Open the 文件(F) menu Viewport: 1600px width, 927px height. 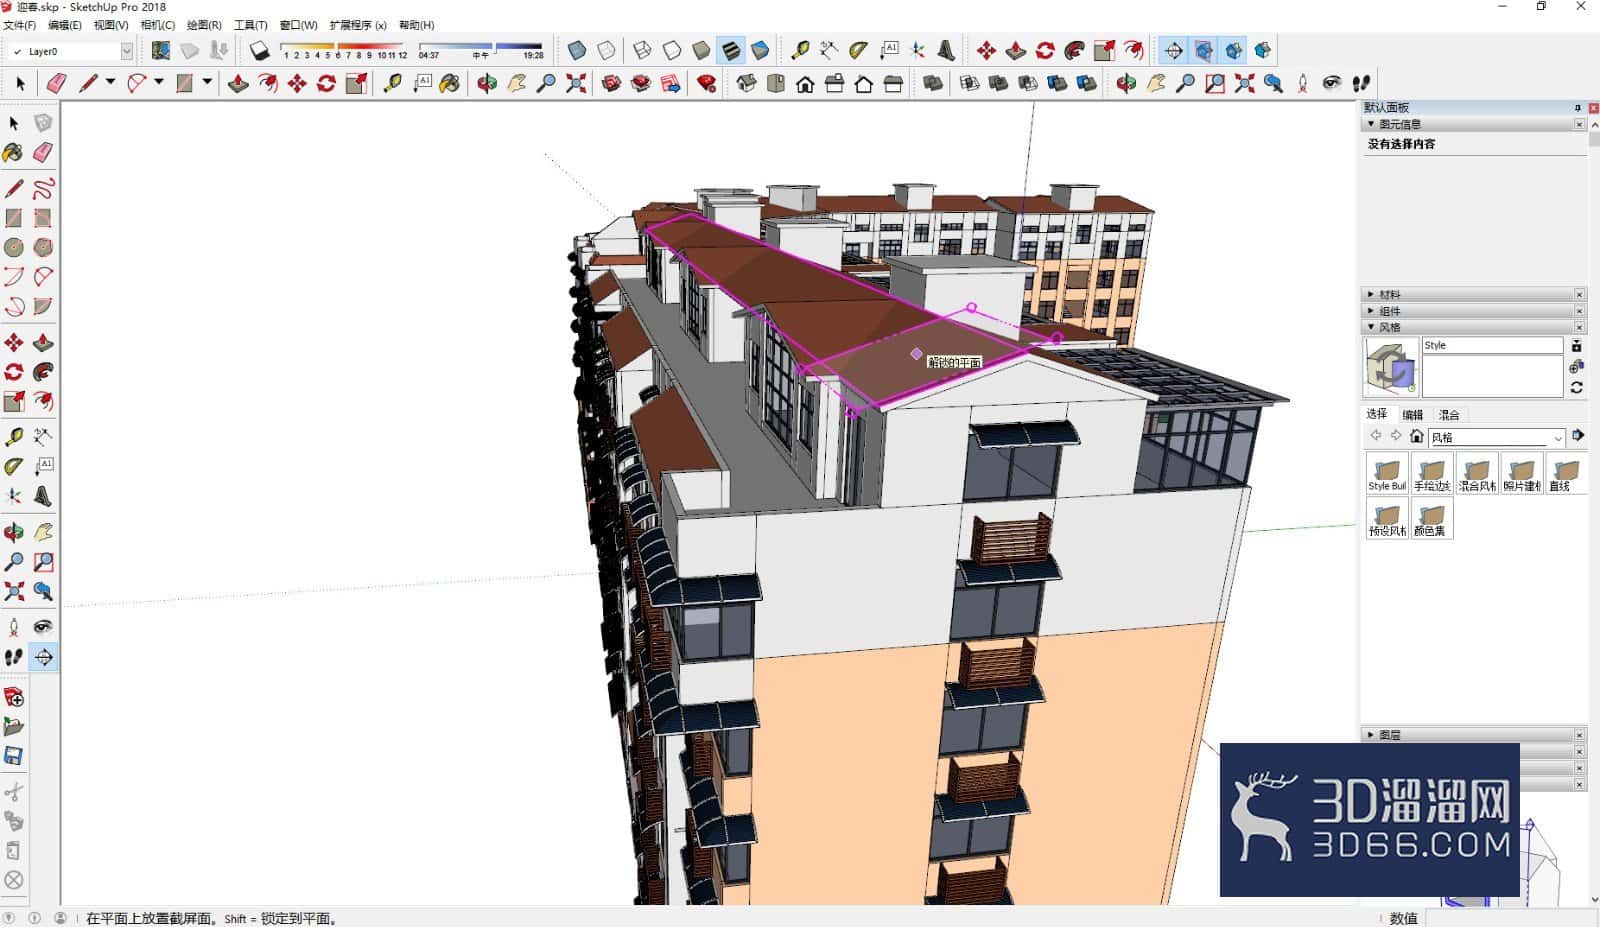tap(19, 25)
